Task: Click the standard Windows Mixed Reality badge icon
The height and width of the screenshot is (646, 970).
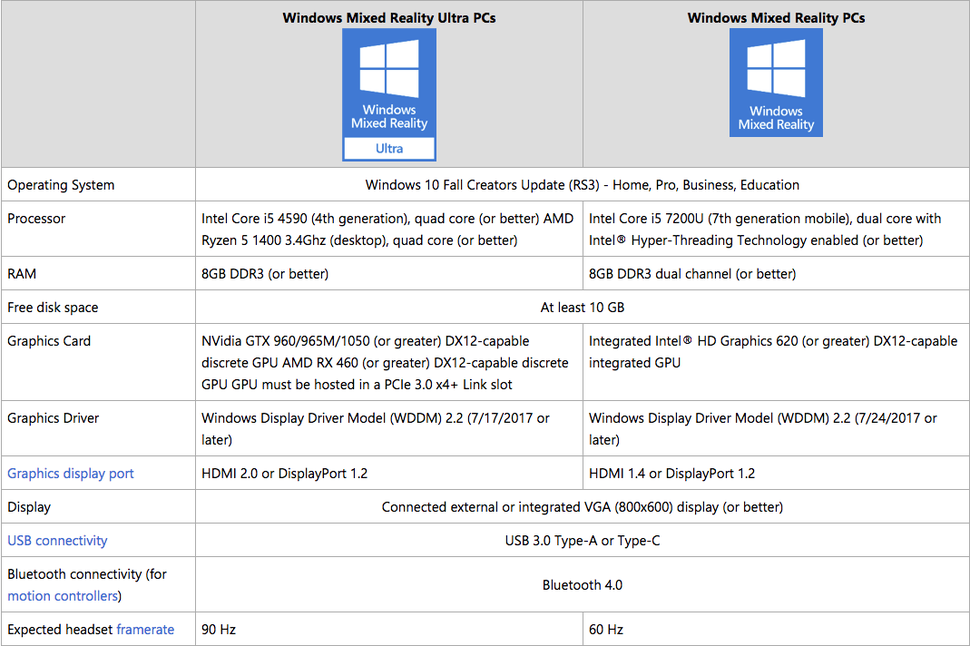Action: [776, 82]
